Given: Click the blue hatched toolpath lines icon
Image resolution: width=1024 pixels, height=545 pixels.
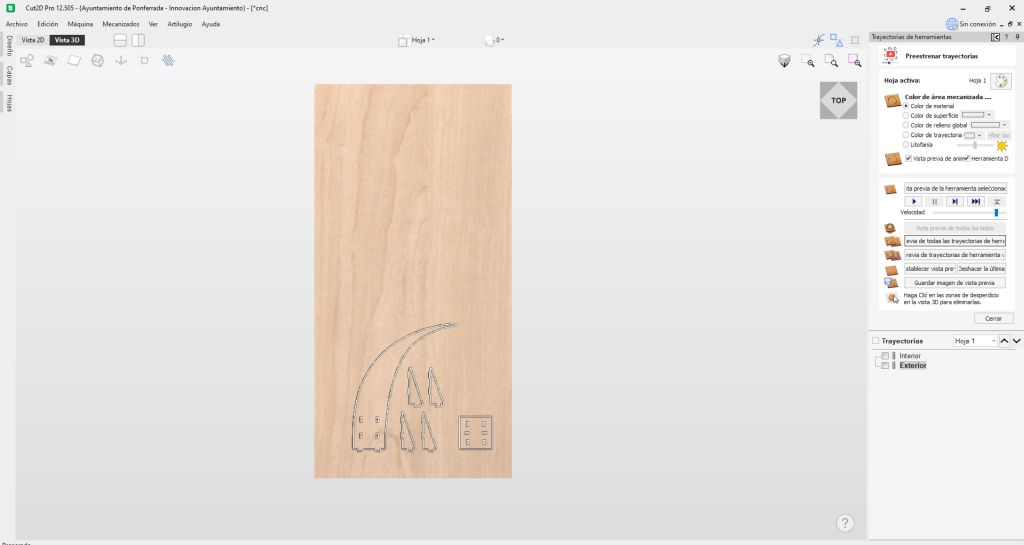Looking at the screenshot, I should point(168,61).
